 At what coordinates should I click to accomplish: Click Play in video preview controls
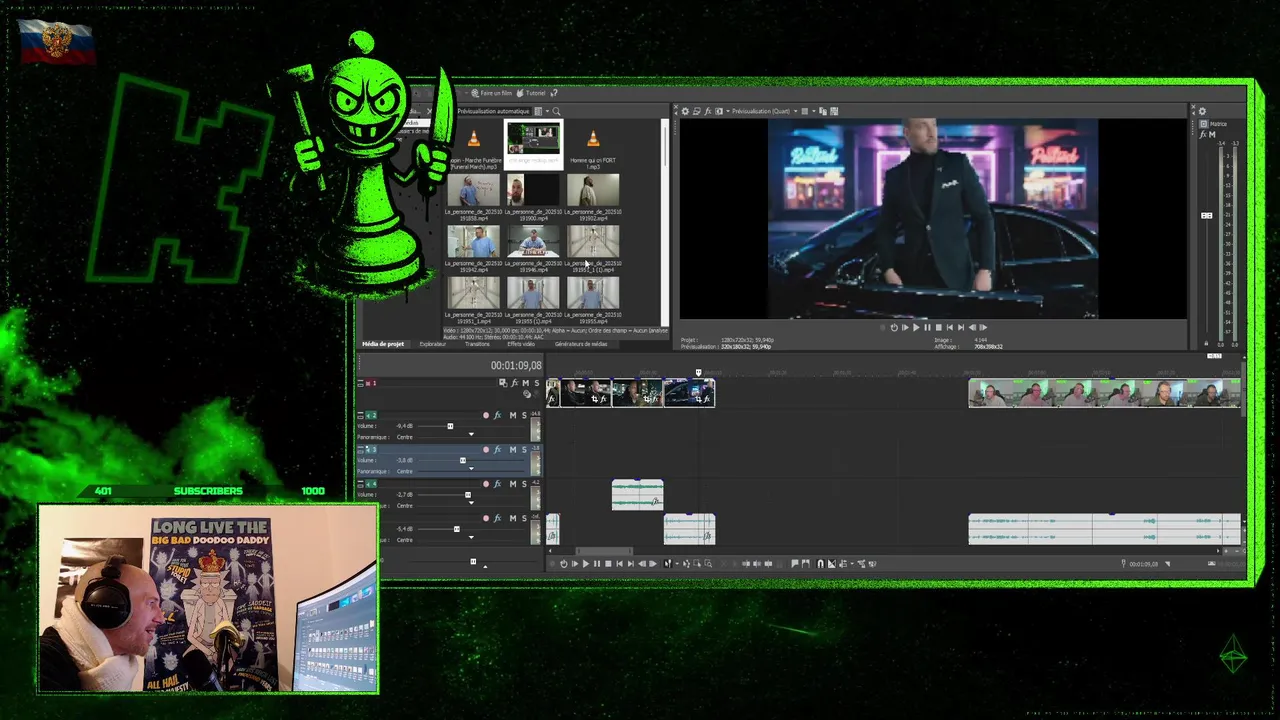(x=916, y=327)
